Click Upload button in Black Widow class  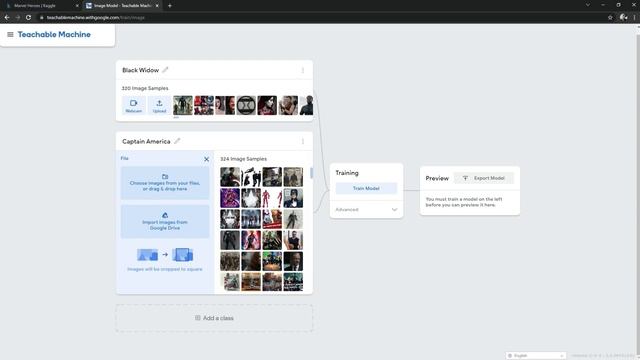(x=159, y=105)
